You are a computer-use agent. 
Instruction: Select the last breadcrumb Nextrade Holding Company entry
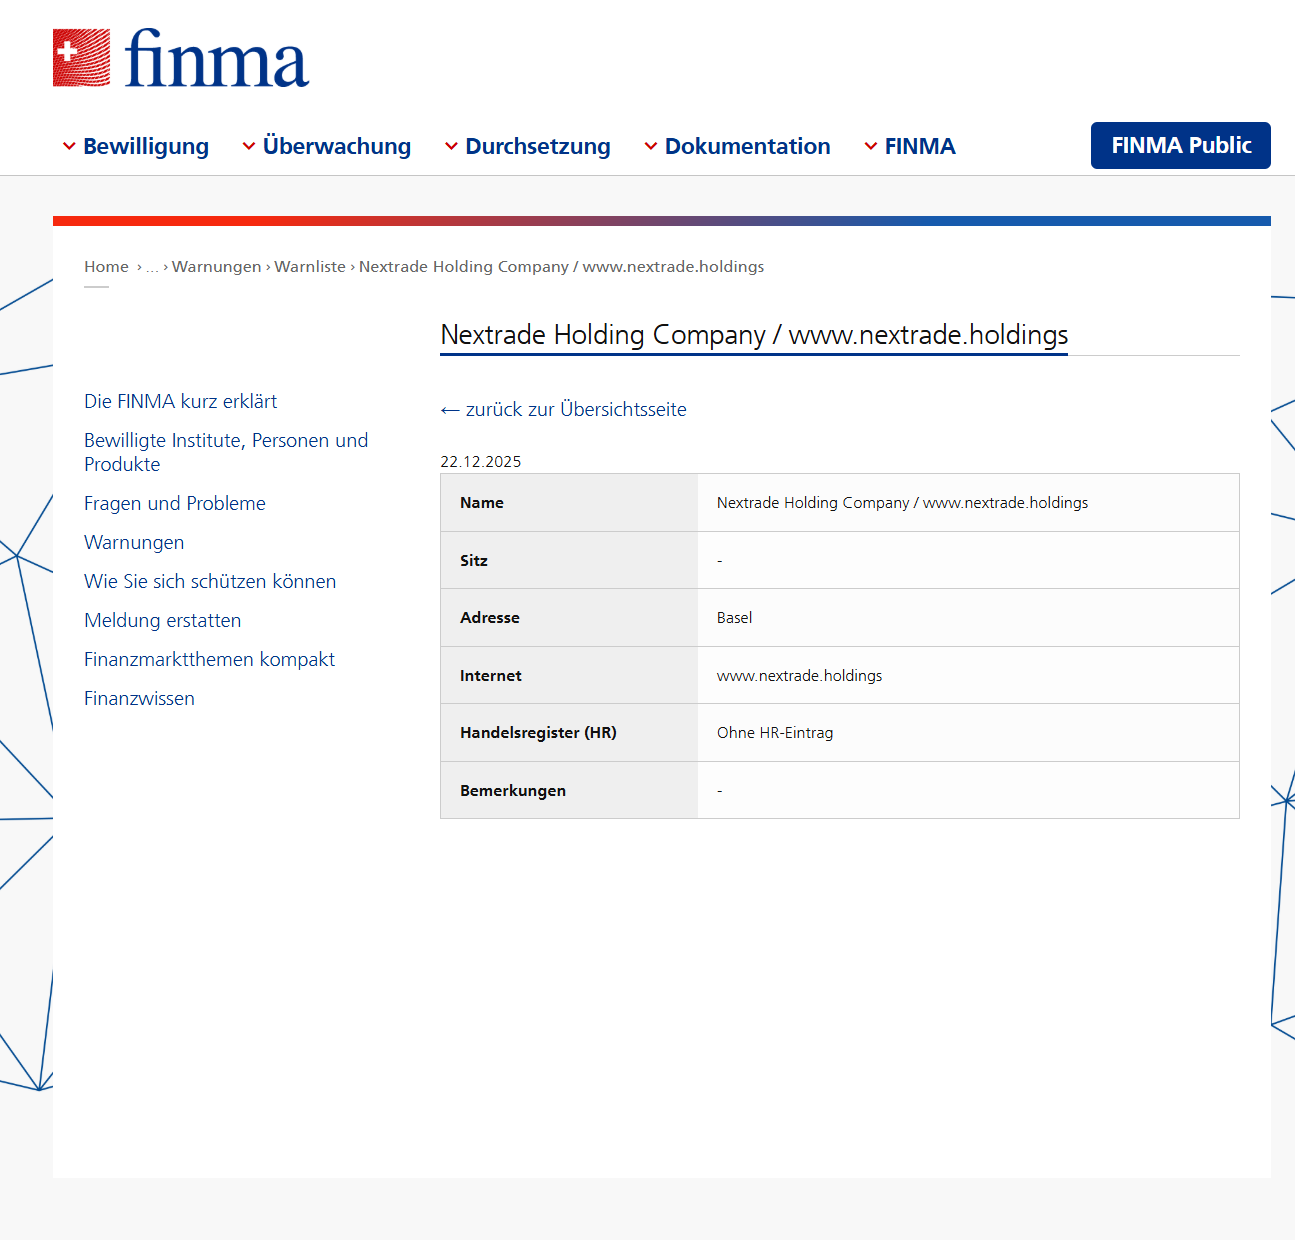tap(561, 267)
